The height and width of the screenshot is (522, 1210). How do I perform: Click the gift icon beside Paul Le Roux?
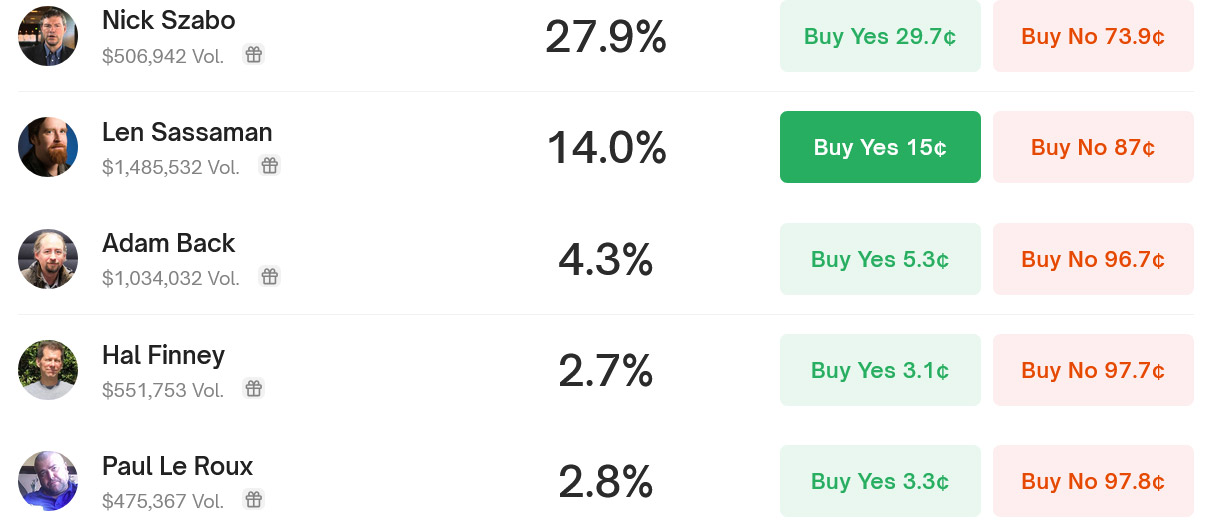[254, 499]
